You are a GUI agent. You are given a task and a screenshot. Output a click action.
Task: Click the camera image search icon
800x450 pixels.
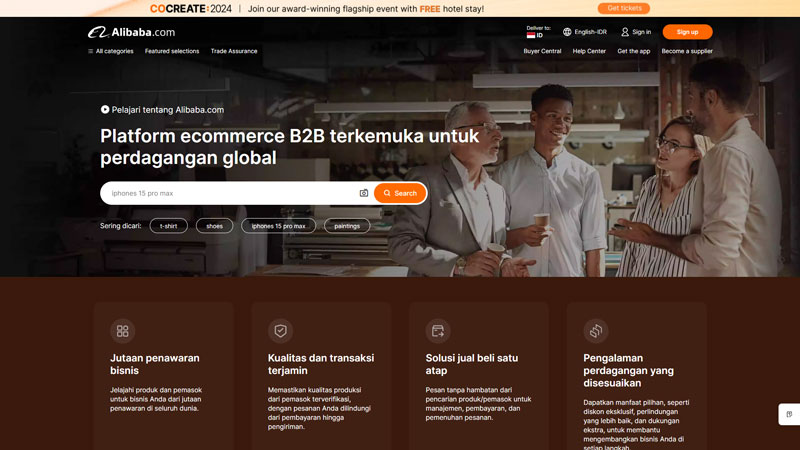[364, 193]
